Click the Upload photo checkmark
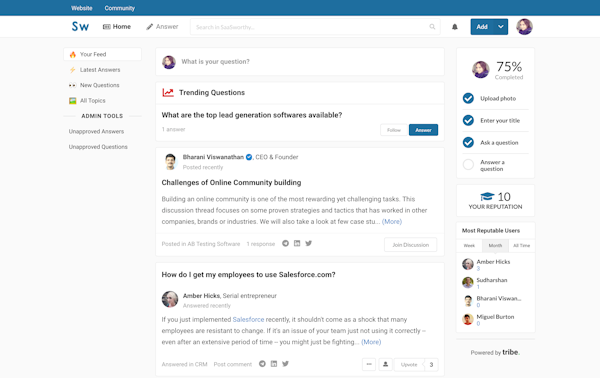Image resolution: width=600 pixels, height=378 pixels. [x=468, y=98]
